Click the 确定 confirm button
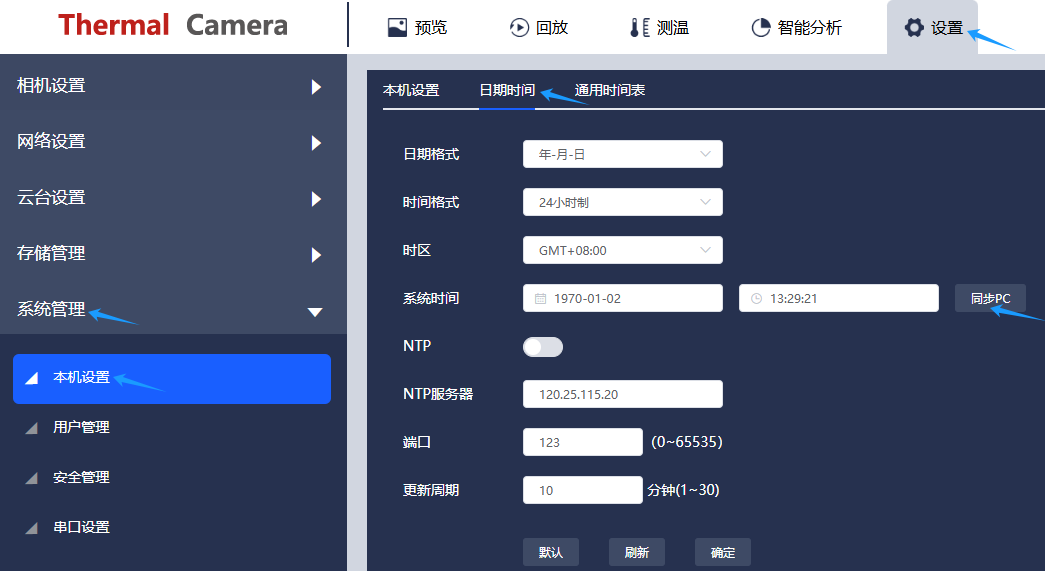 722,553
